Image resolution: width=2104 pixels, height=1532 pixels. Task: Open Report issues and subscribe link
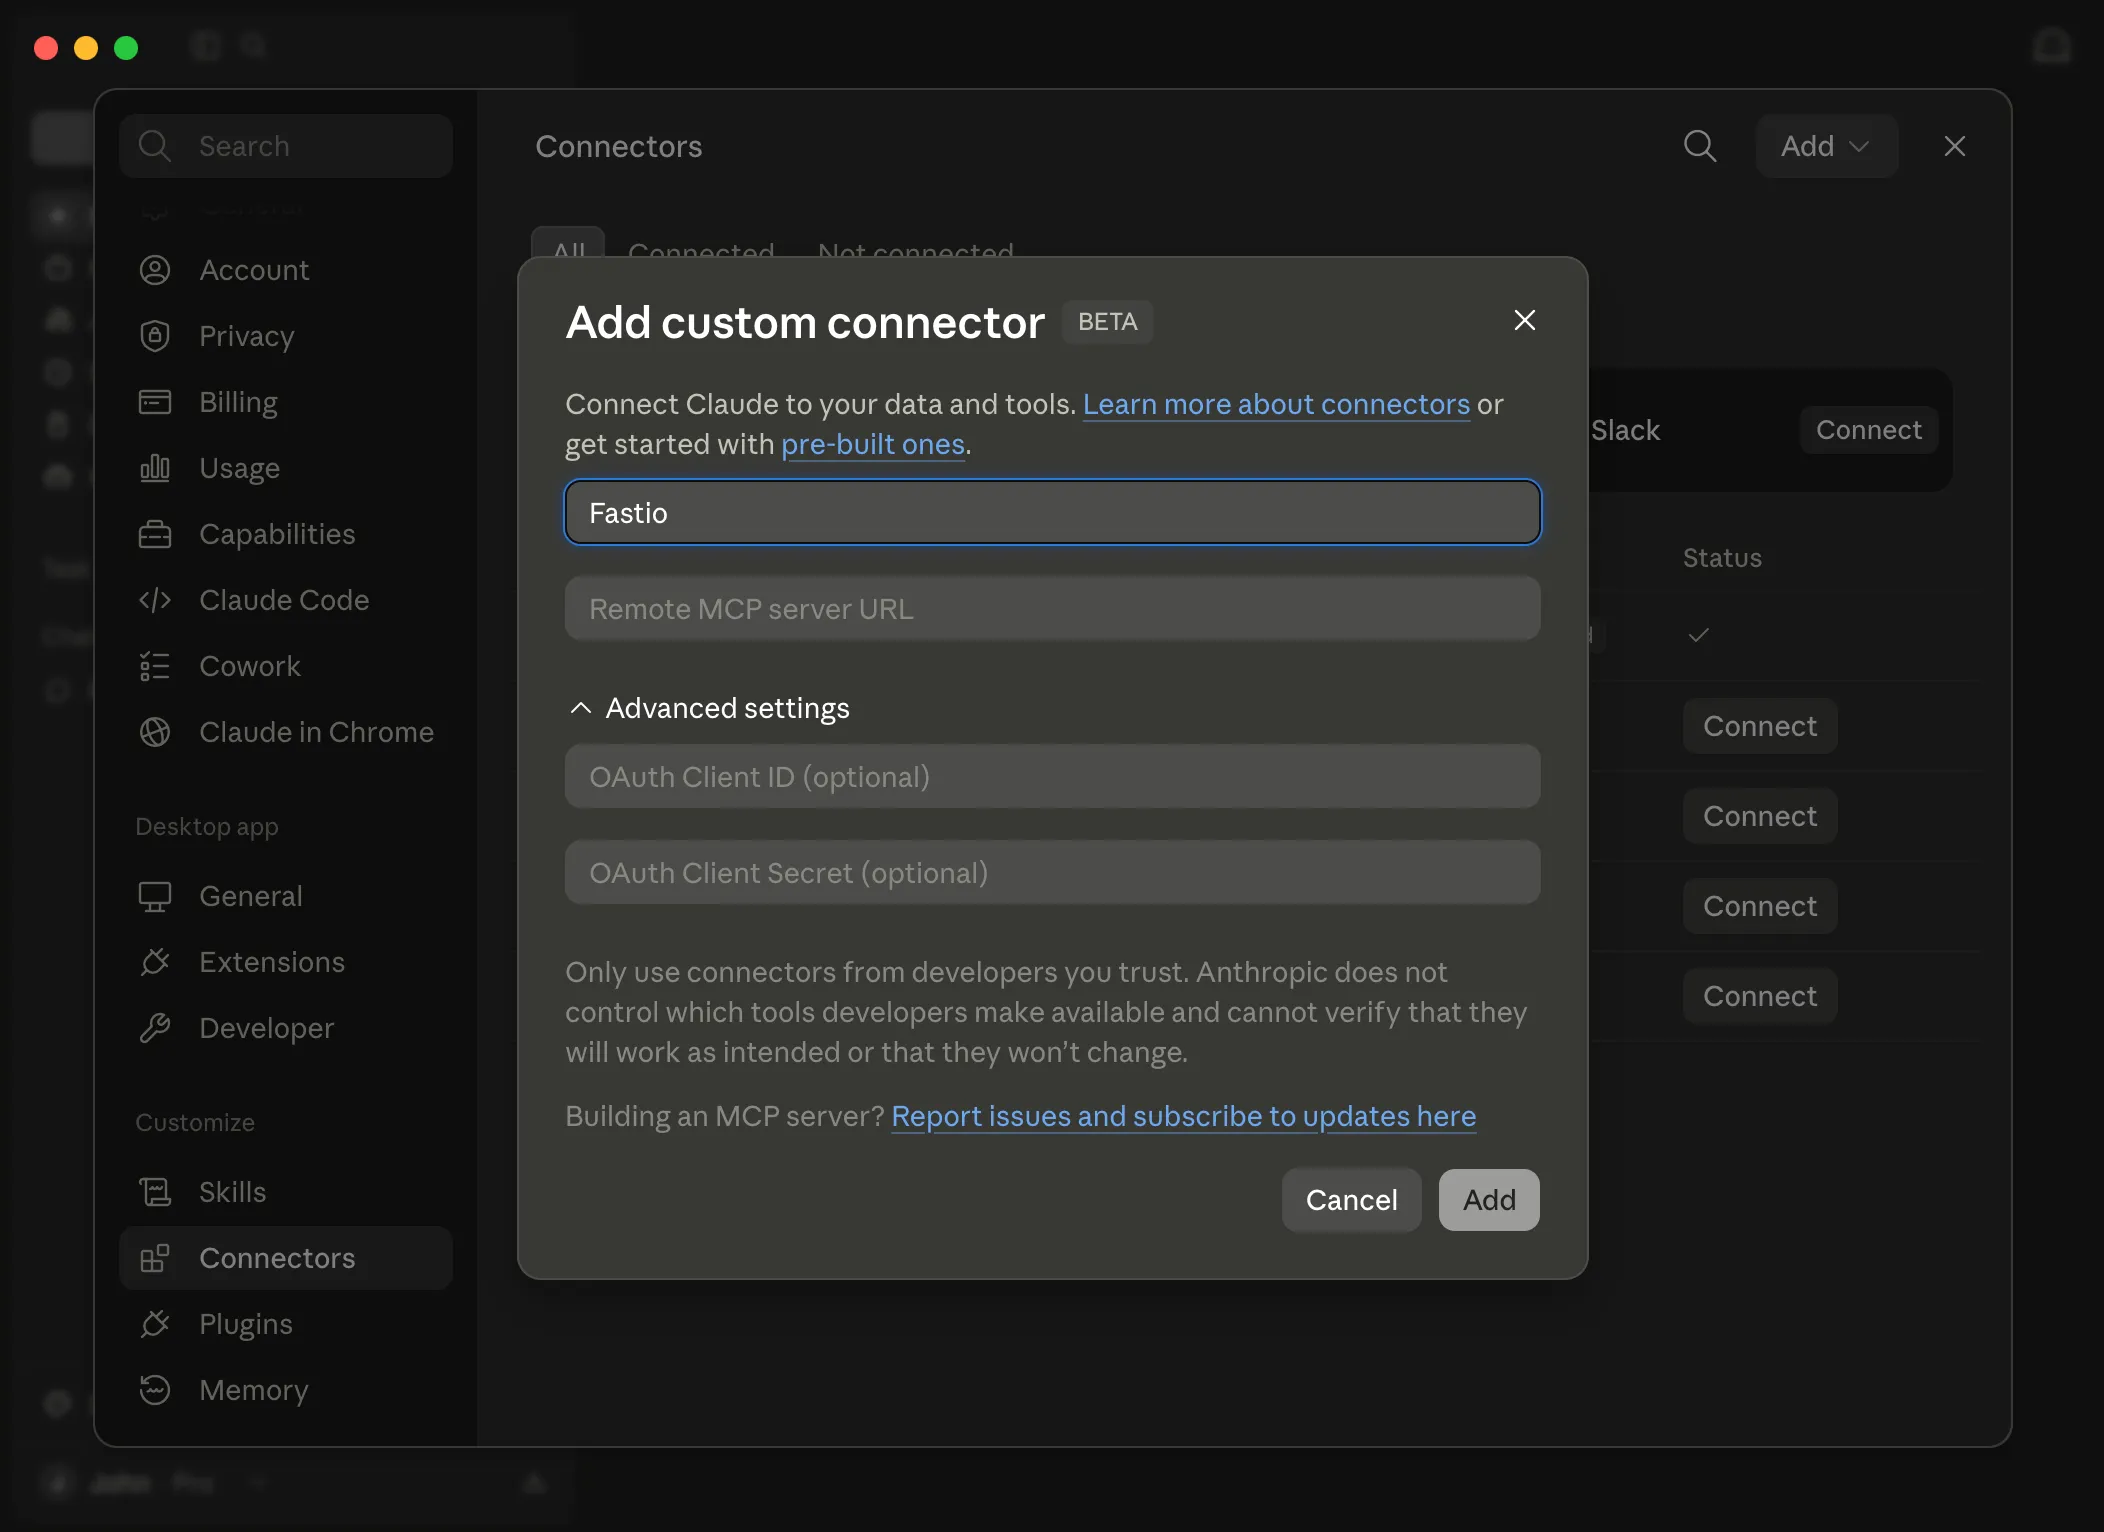[x=1183, y=1116]
